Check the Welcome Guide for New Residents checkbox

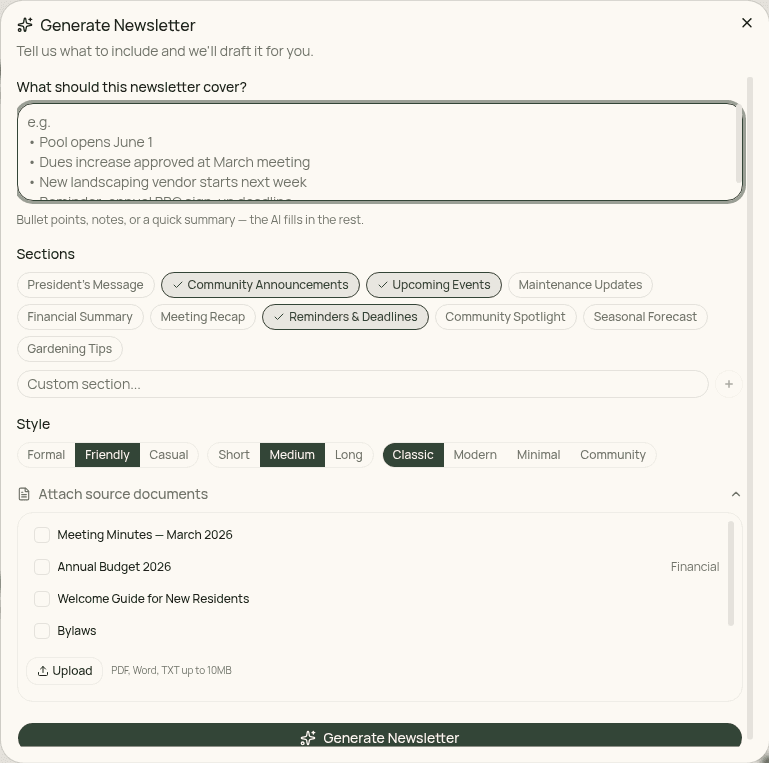pos(42,599)
